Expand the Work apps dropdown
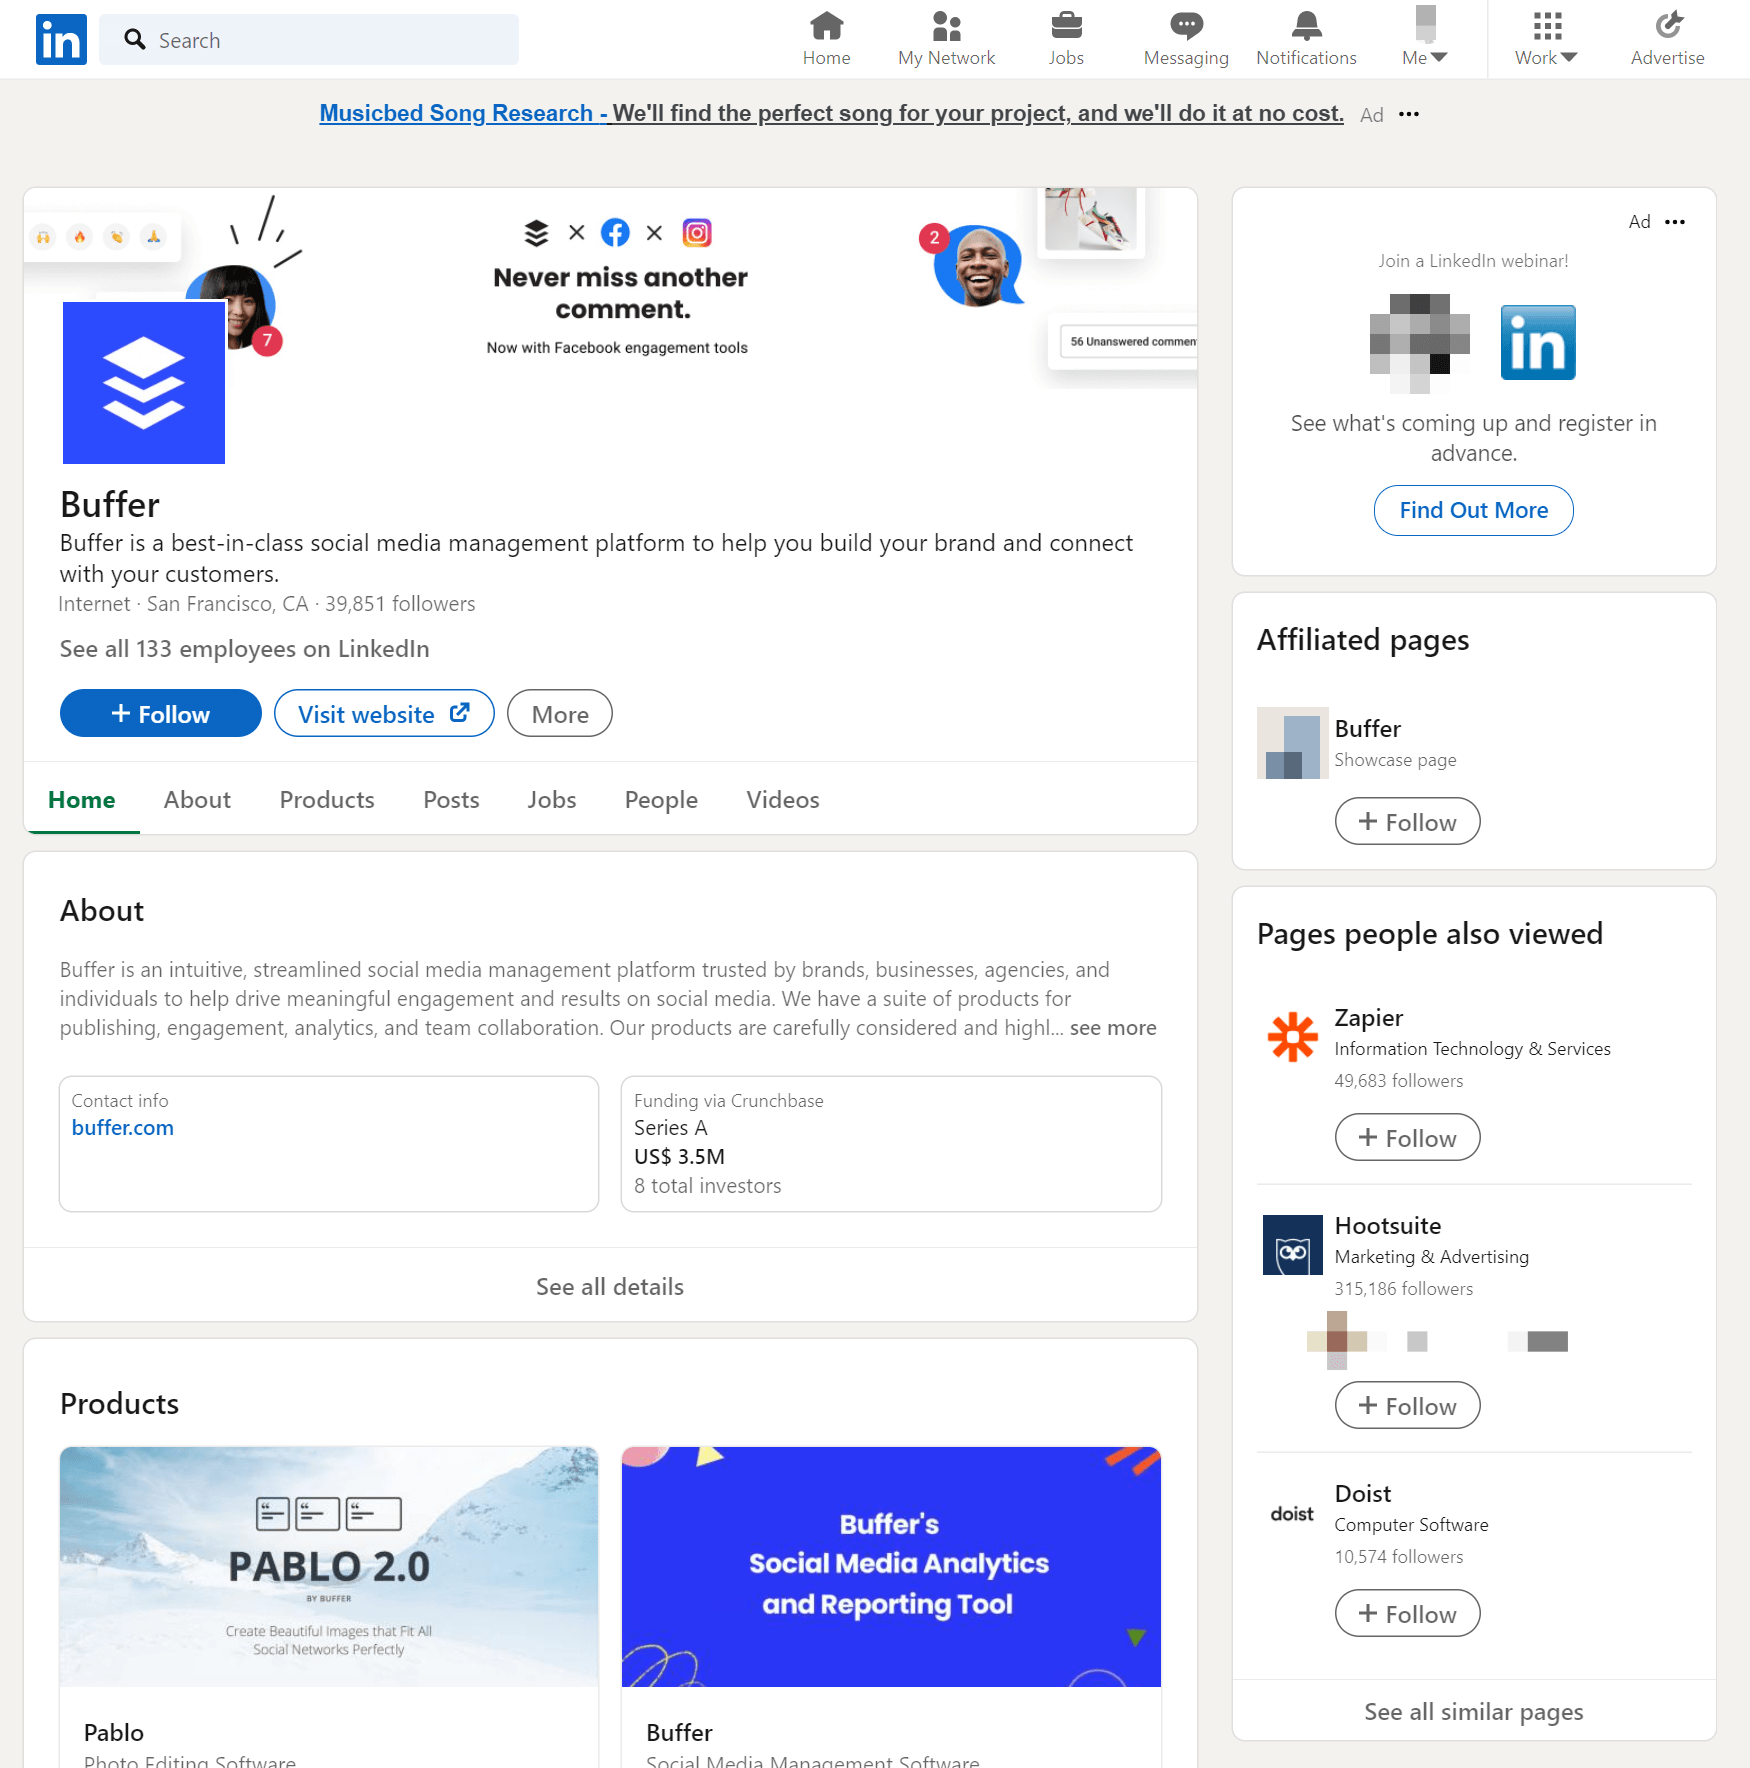The height and width of the screenshot is (1768, 1750). (x=1546, y=39)
